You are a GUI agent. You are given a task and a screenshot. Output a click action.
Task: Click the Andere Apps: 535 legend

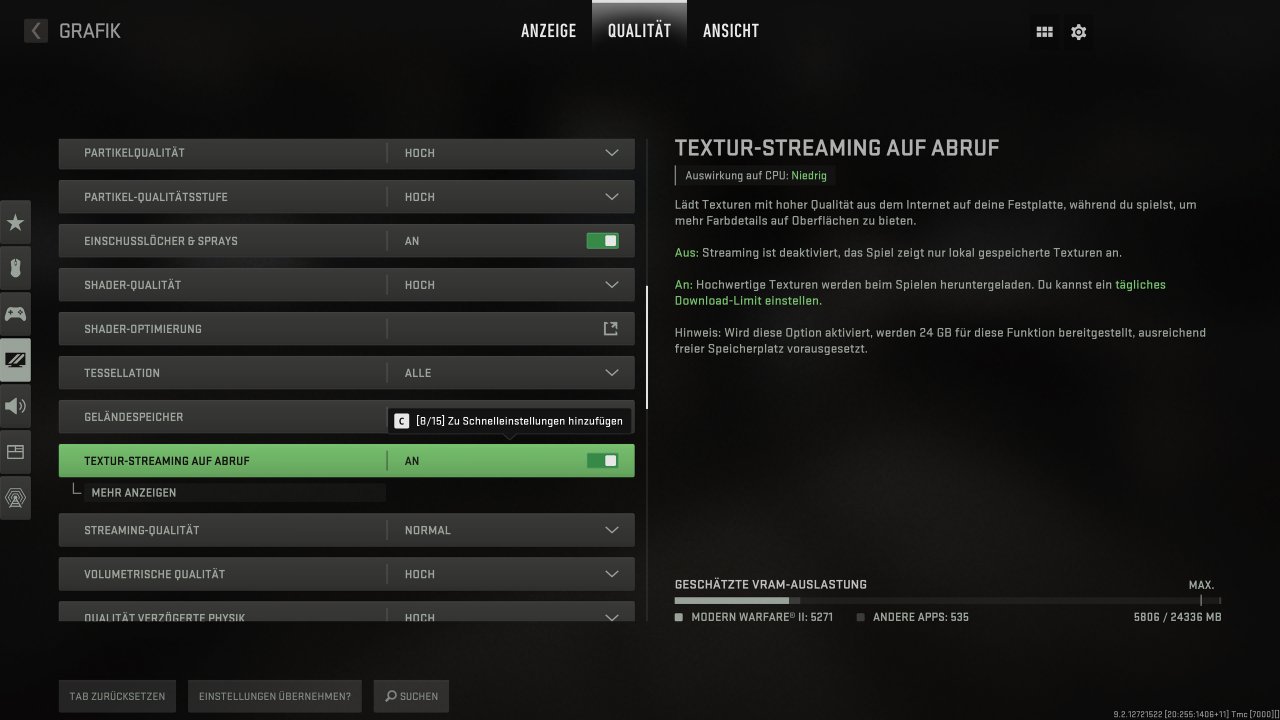pos(913,618)
